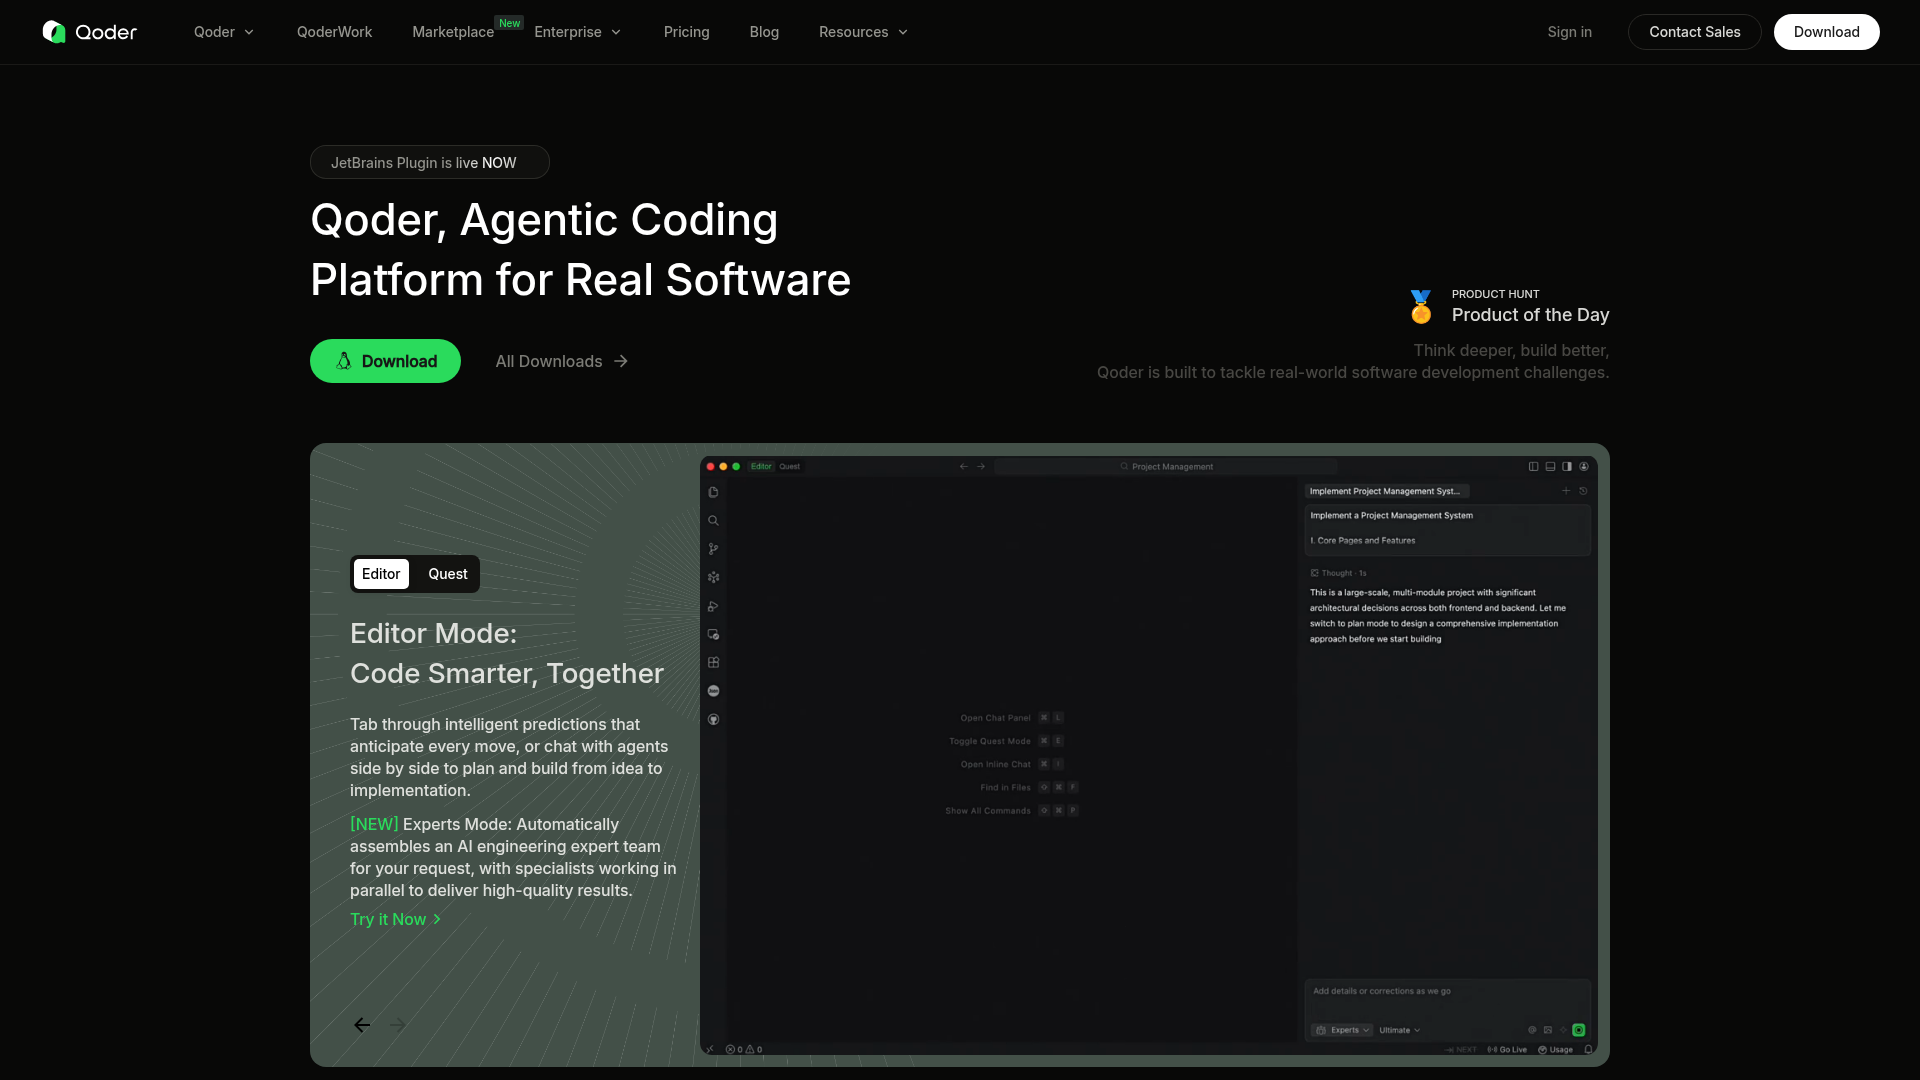Toggle the secondary sidebar layout icon
The width and height of the screenshot is (1920, 1080).
(1567, 466)
